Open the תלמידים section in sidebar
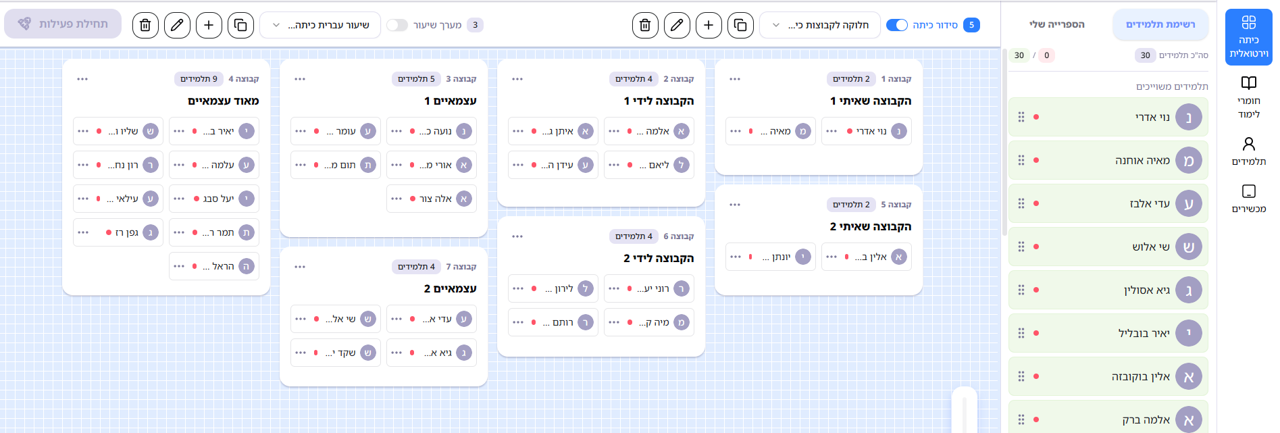Screen dimensions: 1280x433 click(x=1248, y=151)
